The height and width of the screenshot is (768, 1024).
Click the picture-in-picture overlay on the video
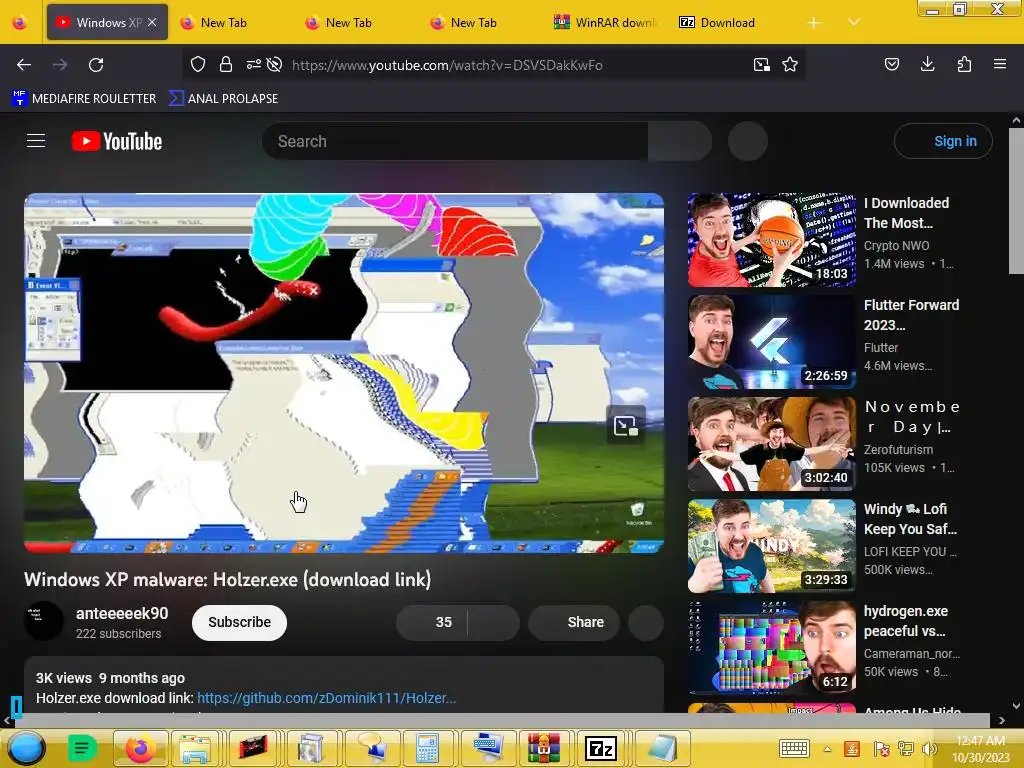(x=626, y=426)
